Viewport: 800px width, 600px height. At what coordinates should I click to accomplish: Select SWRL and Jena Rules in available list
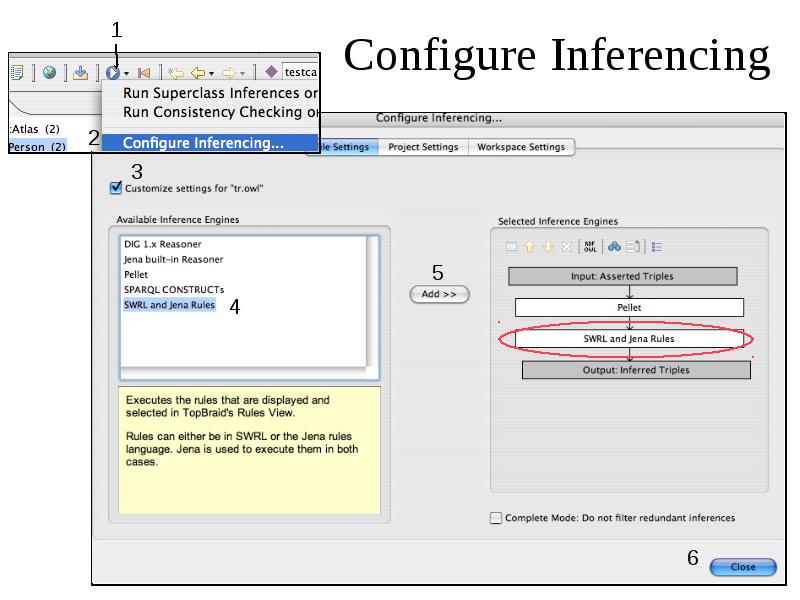pos(169,305)
